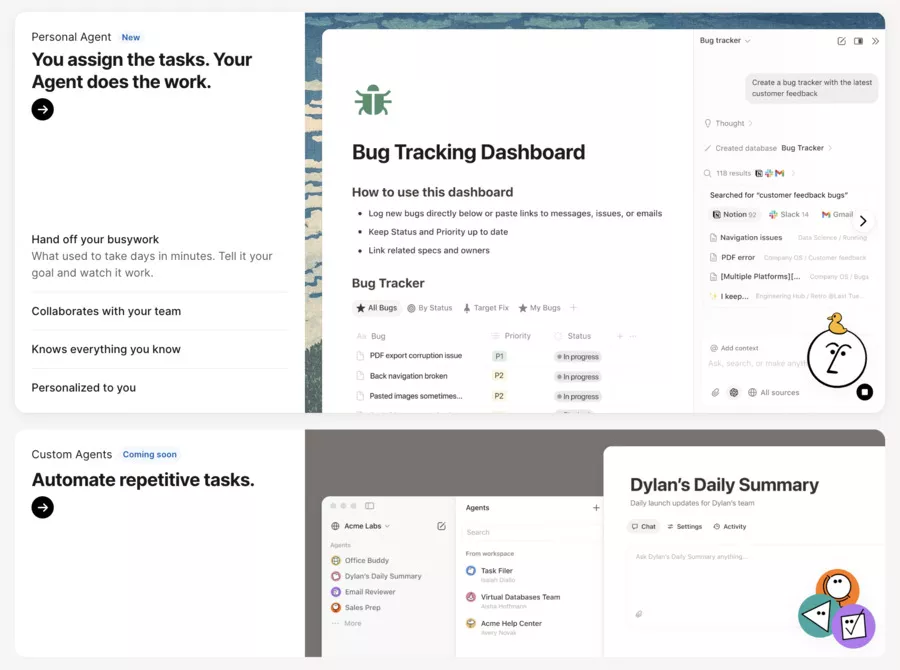
Task: Click the Status column header
Action: (x=572, y=336)
